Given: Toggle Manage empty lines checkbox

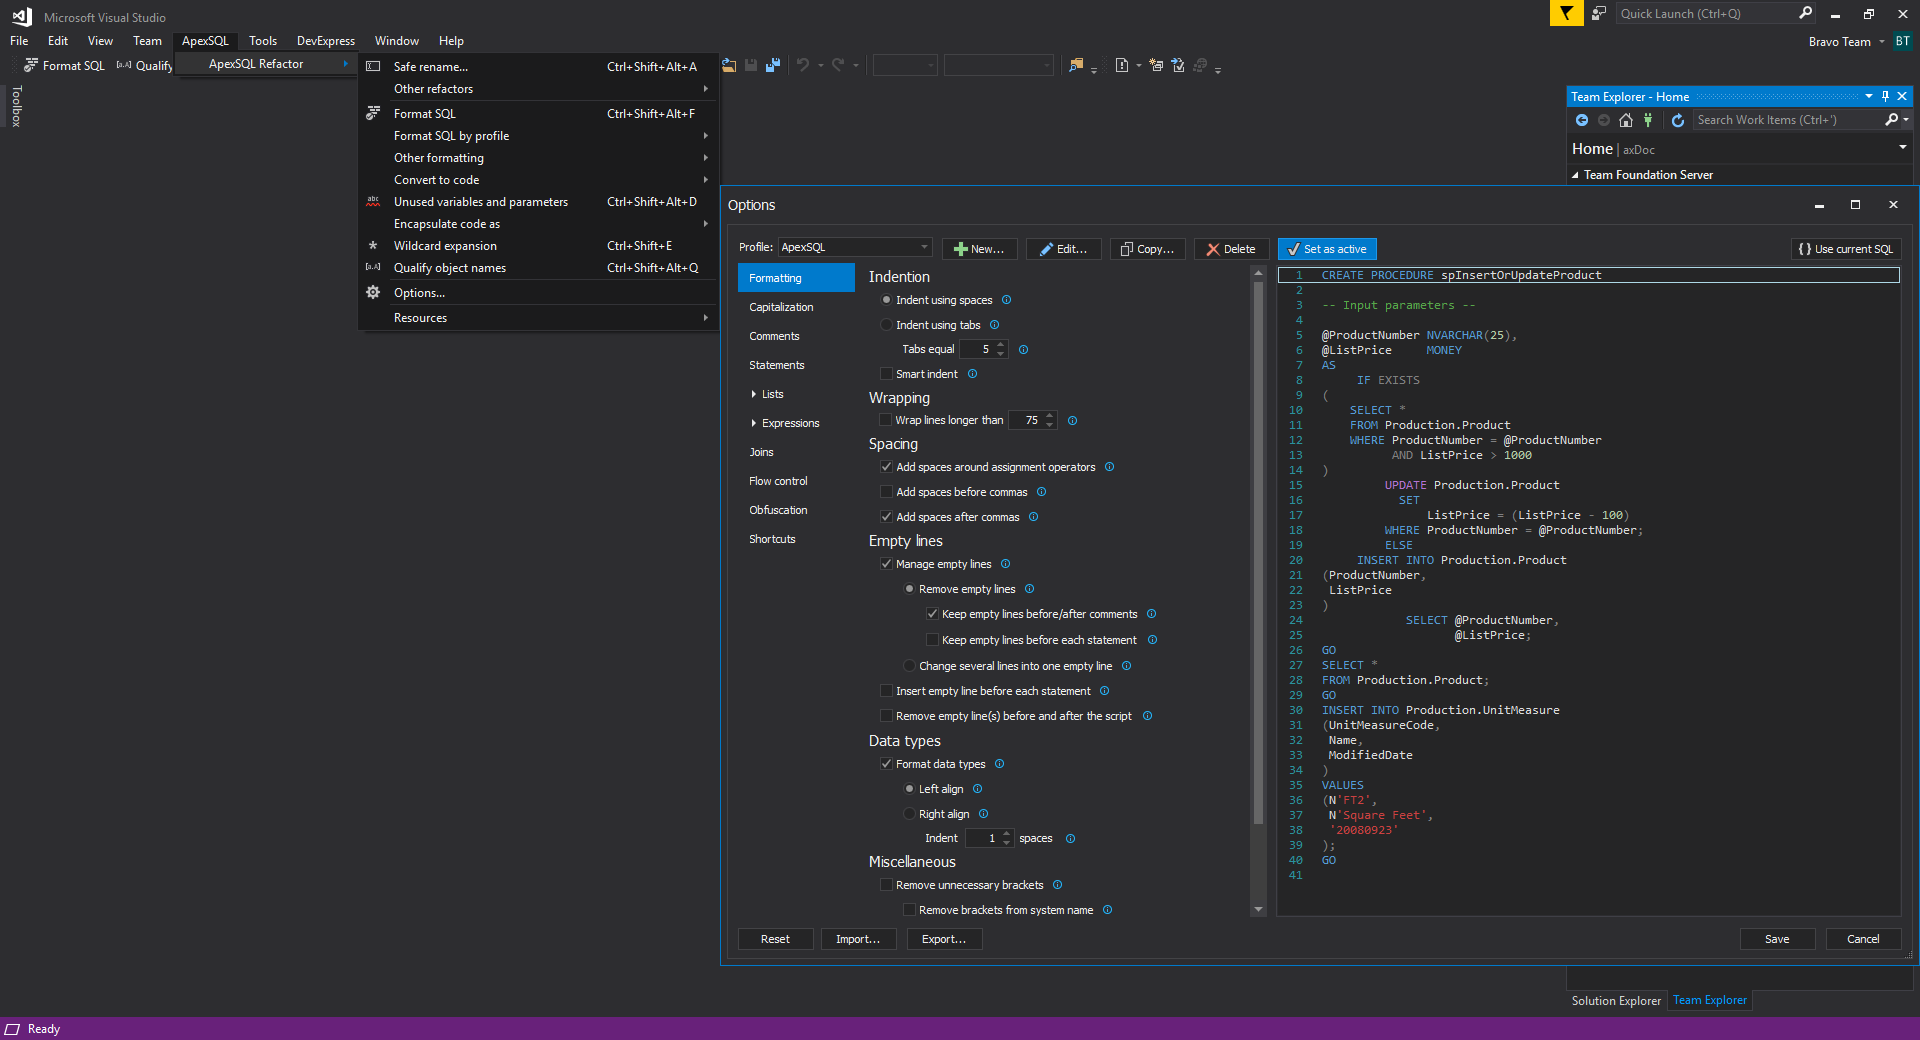Looking at the screenshot, I should 886,564.
